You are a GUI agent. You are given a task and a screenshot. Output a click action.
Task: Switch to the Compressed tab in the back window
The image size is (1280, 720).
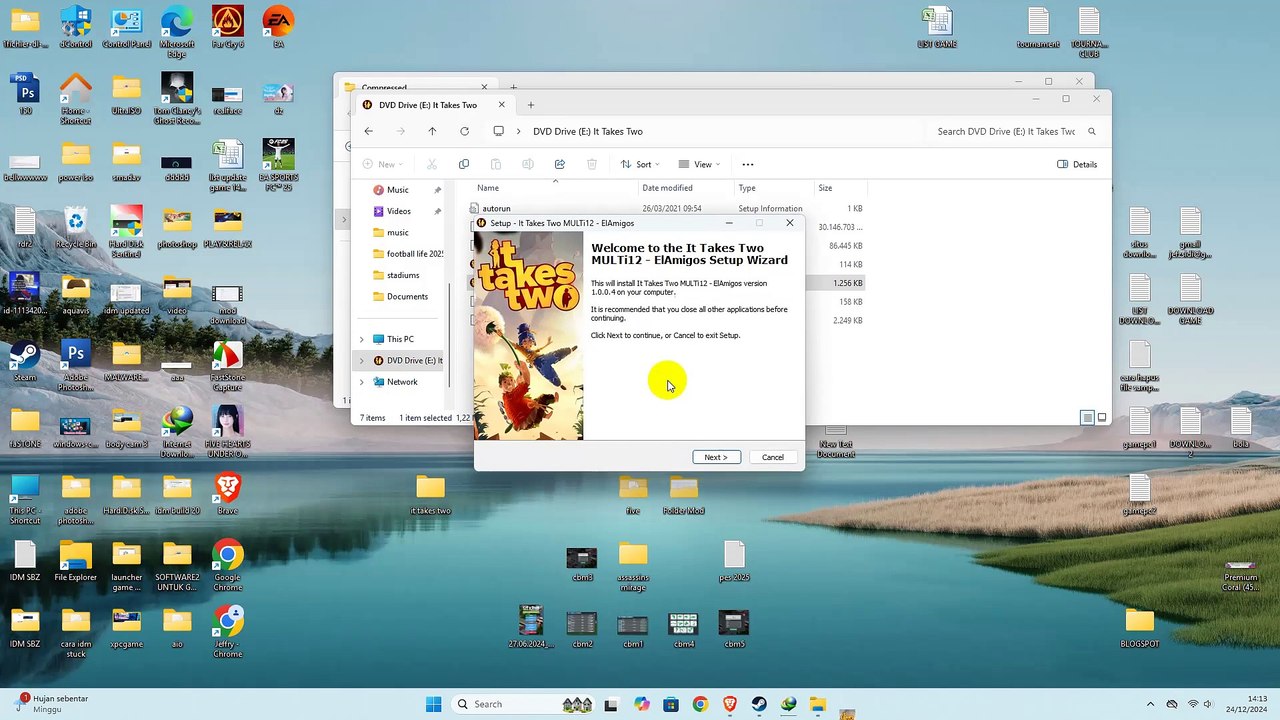[x=384, y=88]
